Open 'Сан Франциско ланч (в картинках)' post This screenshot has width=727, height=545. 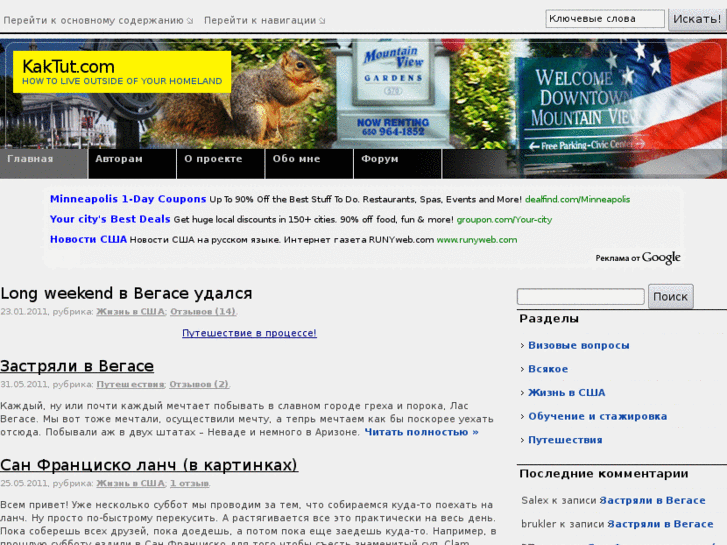click(149, 465)
